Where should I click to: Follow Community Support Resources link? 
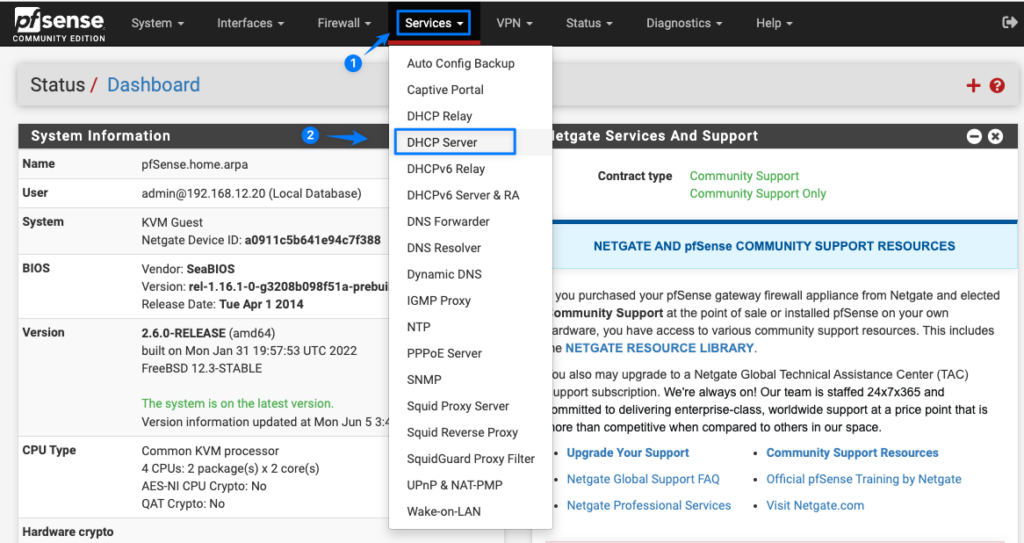click(x=852, y=453)
